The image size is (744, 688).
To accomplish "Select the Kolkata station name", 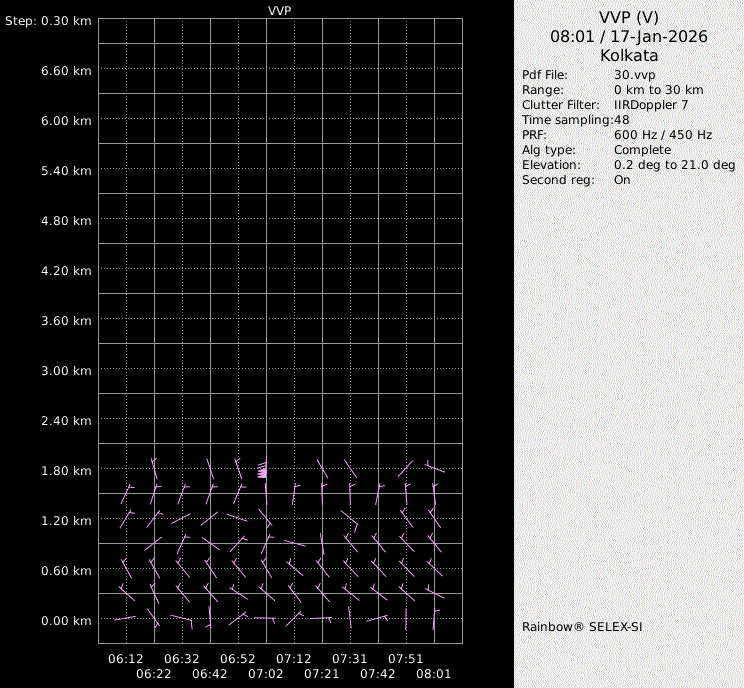I will (x=628, y=56).
